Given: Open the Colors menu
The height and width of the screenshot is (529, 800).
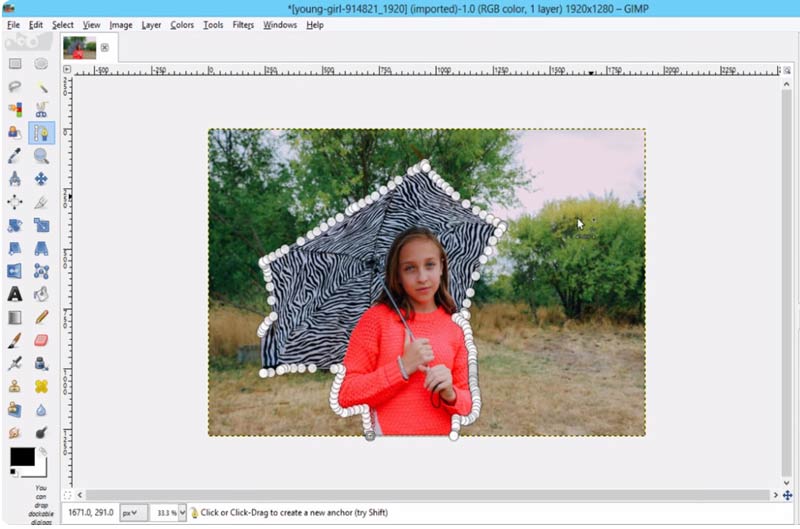Looking at the screenshot, I should [182, 24].
